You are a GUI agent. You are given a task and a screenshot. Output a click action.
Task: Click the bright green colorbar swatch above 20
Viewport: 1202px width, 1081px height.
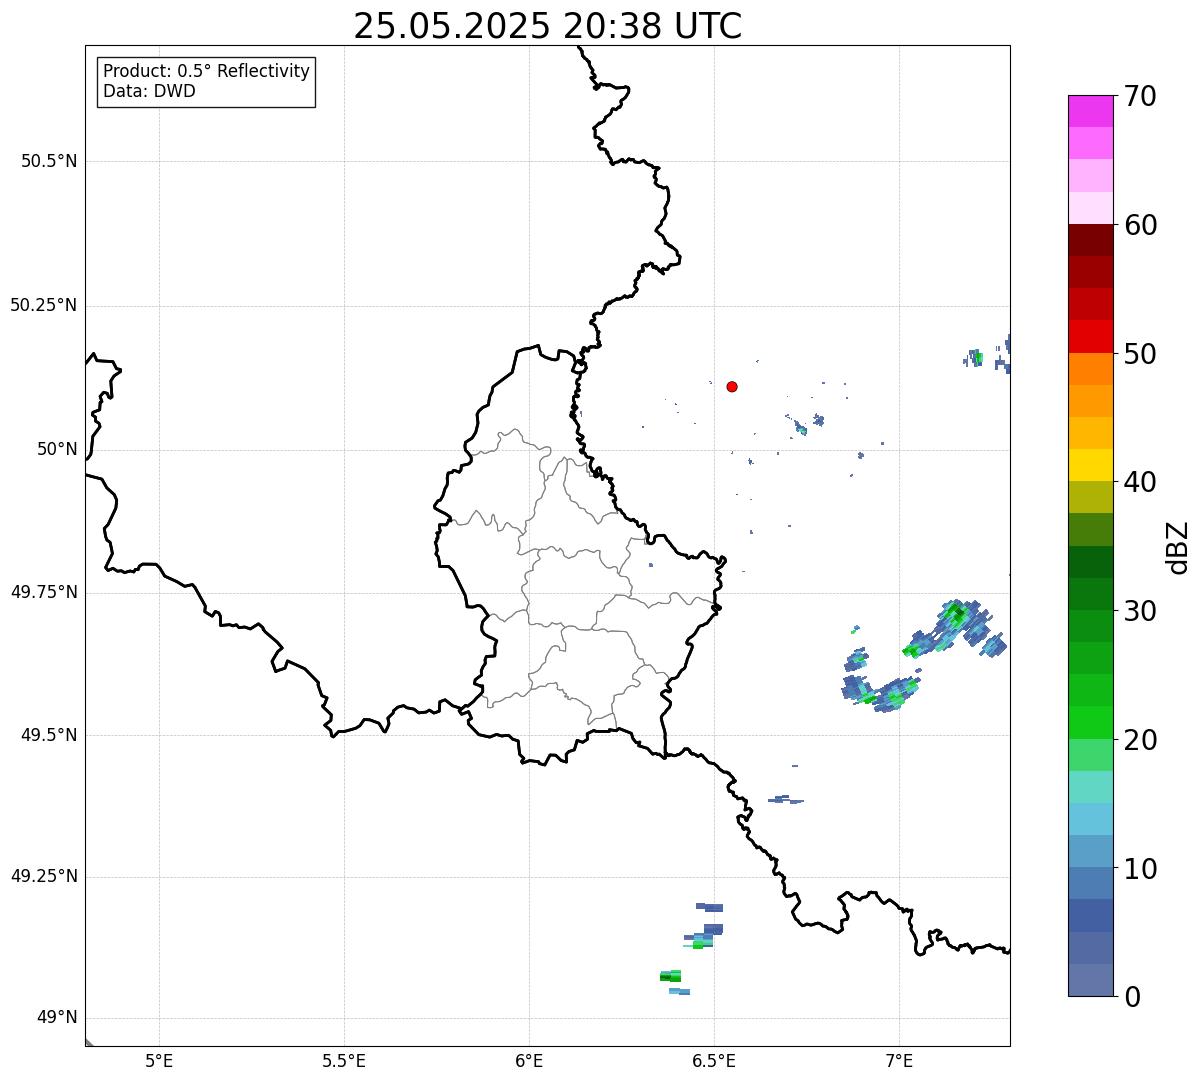pyautogui.click(x=1090, y=722)
